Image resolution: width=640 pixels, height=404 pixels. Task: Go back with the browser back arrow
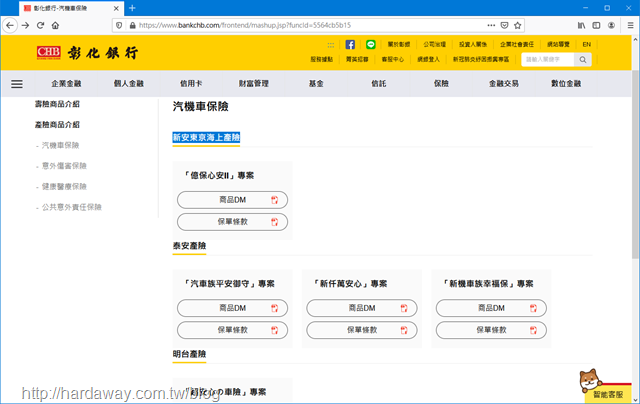click(10, 25)
